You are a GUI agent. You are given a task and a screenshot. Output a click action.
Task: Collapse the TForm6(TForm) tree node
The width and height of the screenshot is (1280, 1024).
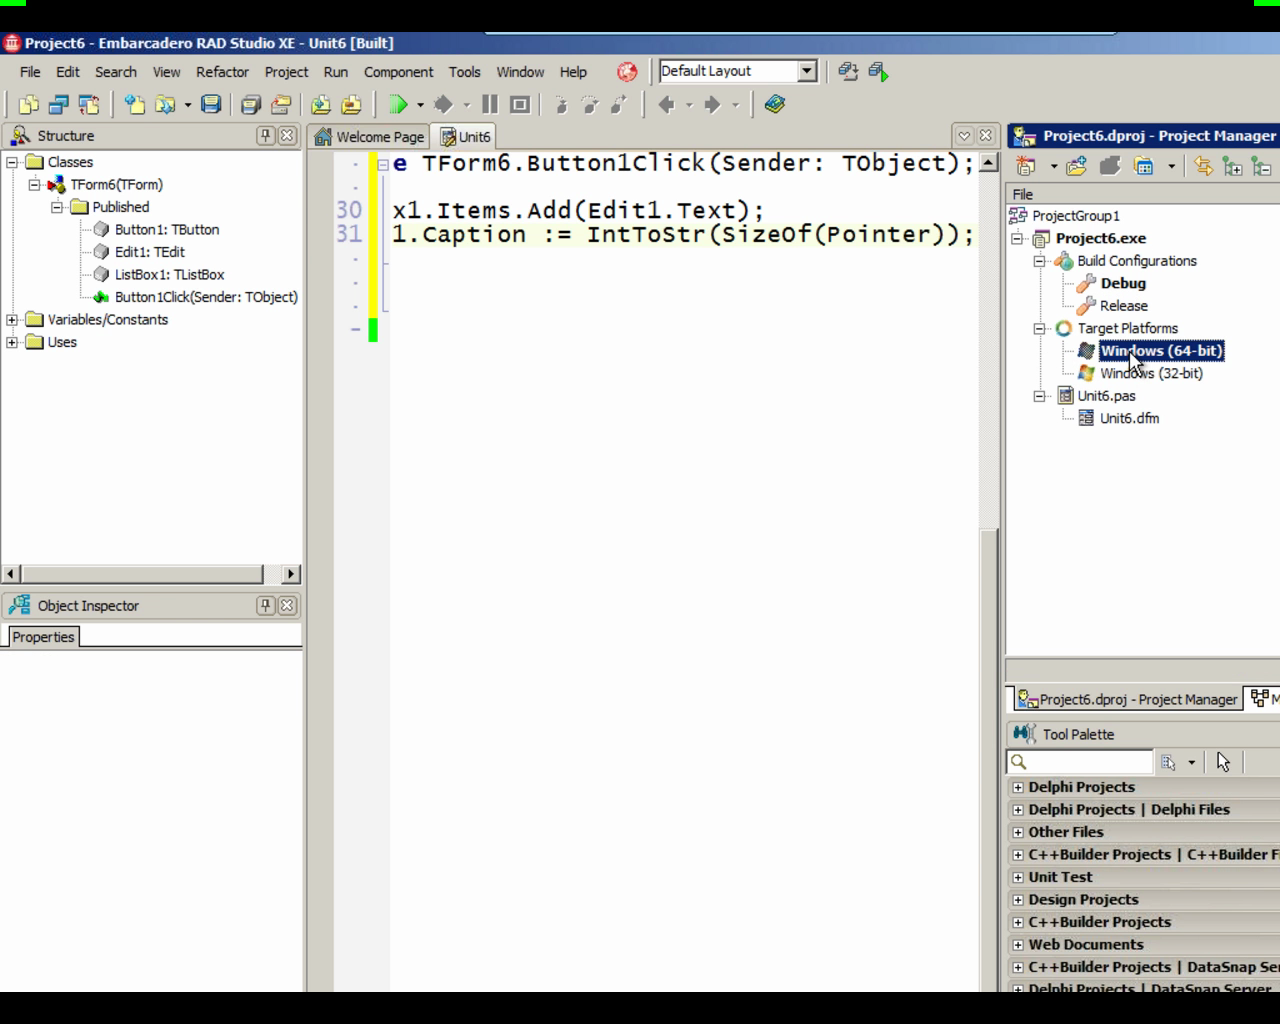coord(34,184)
